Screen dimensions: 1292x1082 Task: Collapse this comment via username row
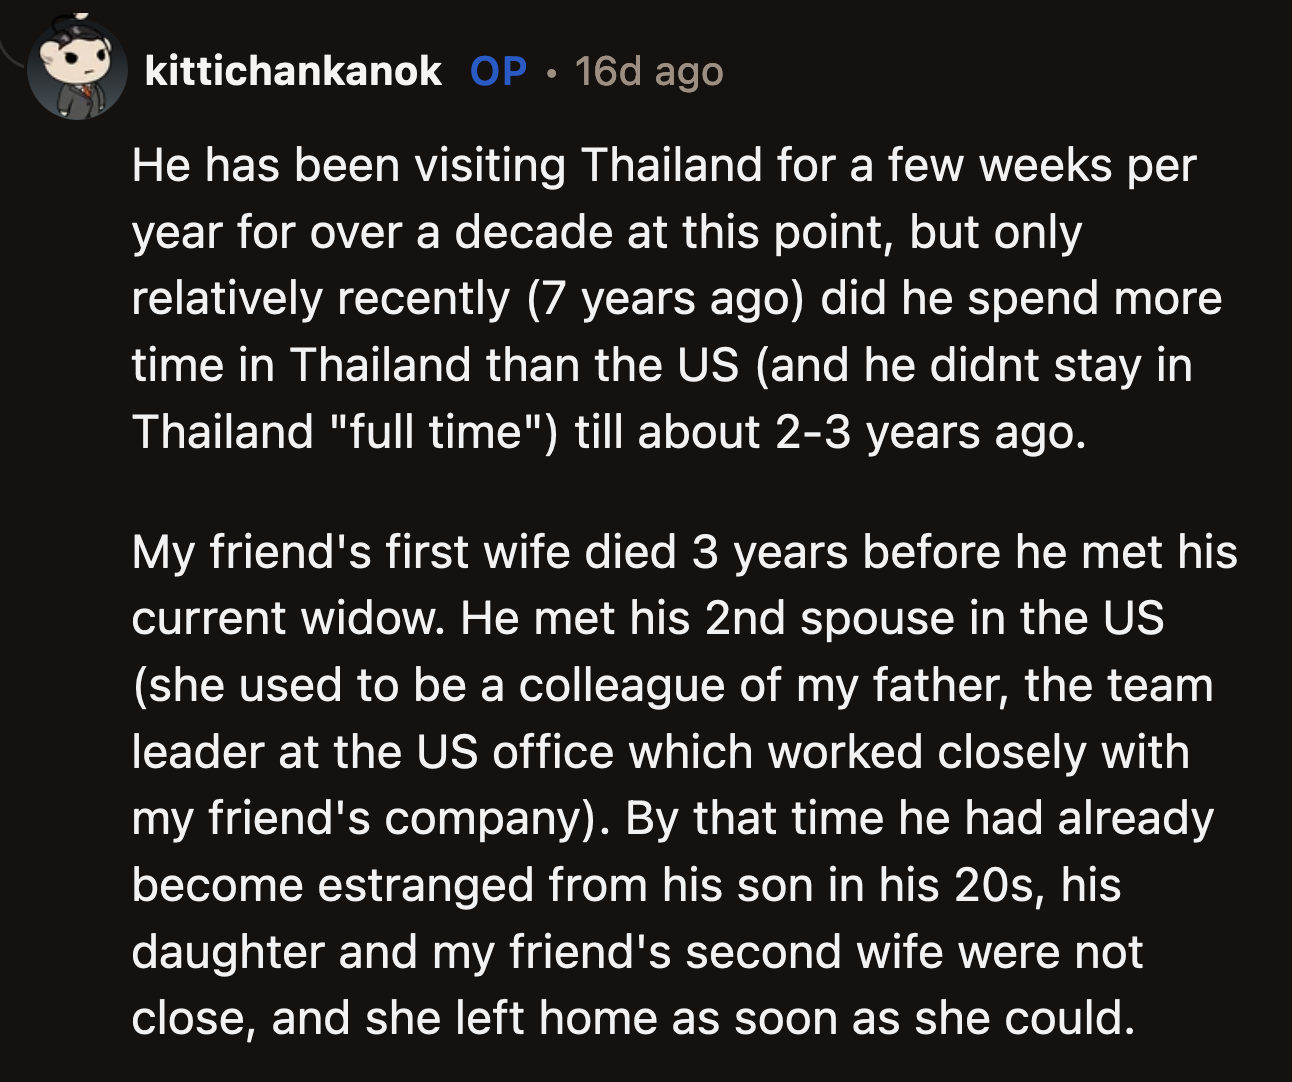click(292, 71)
